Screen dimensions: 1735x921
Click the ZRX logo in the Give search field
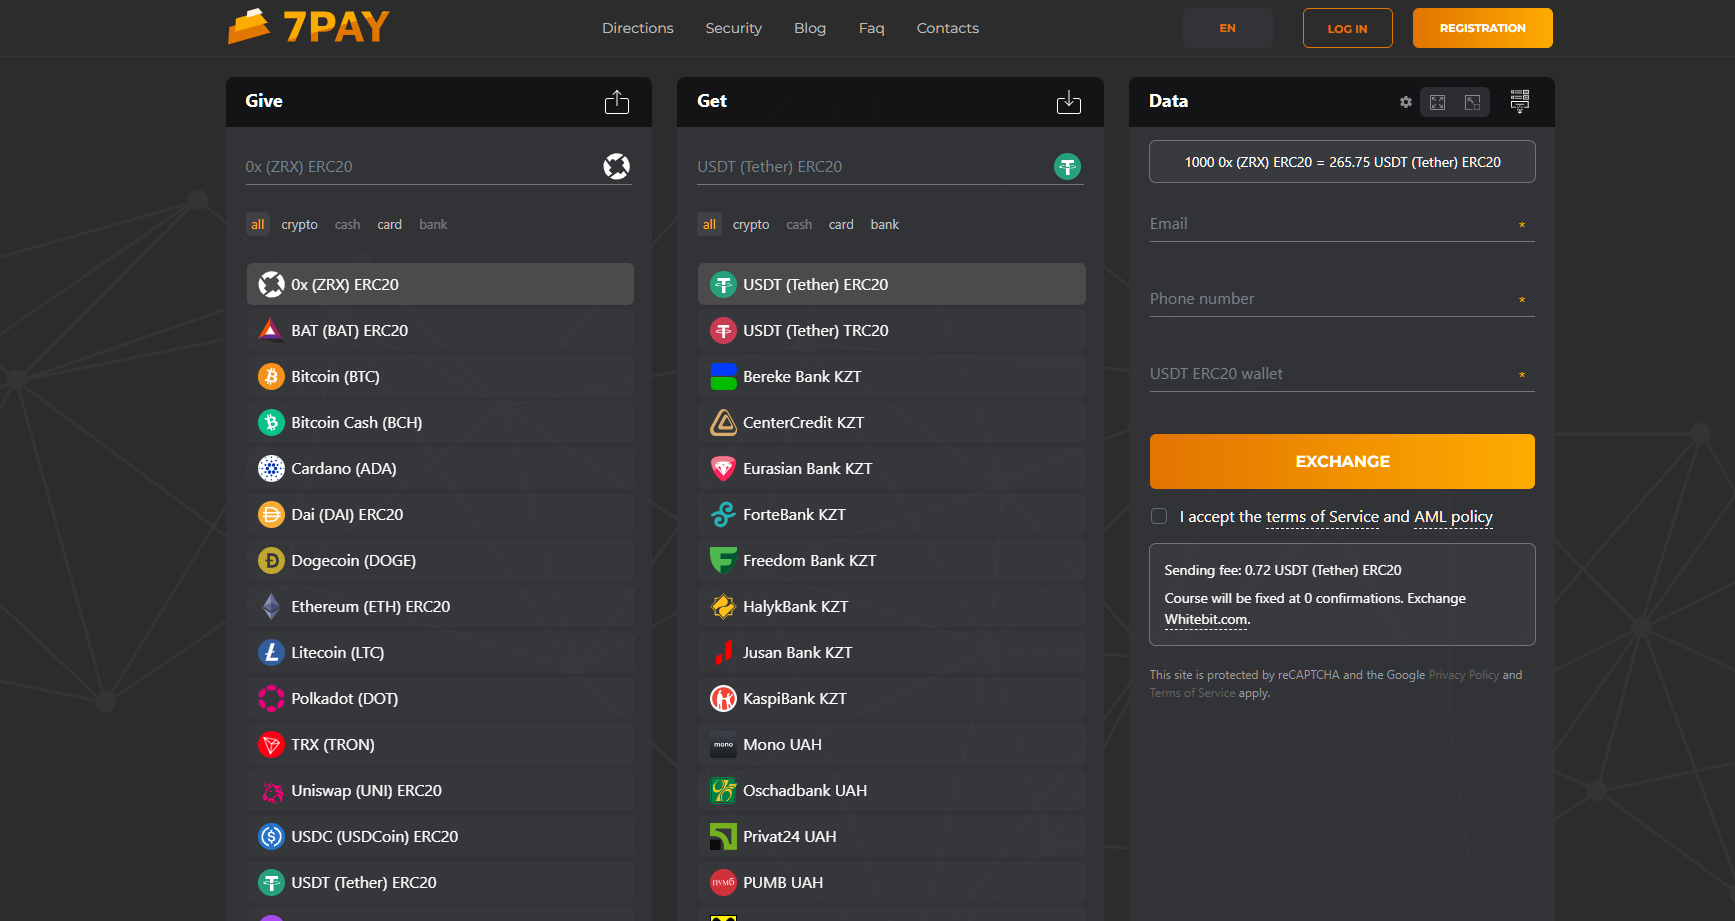tap(617, 166)
